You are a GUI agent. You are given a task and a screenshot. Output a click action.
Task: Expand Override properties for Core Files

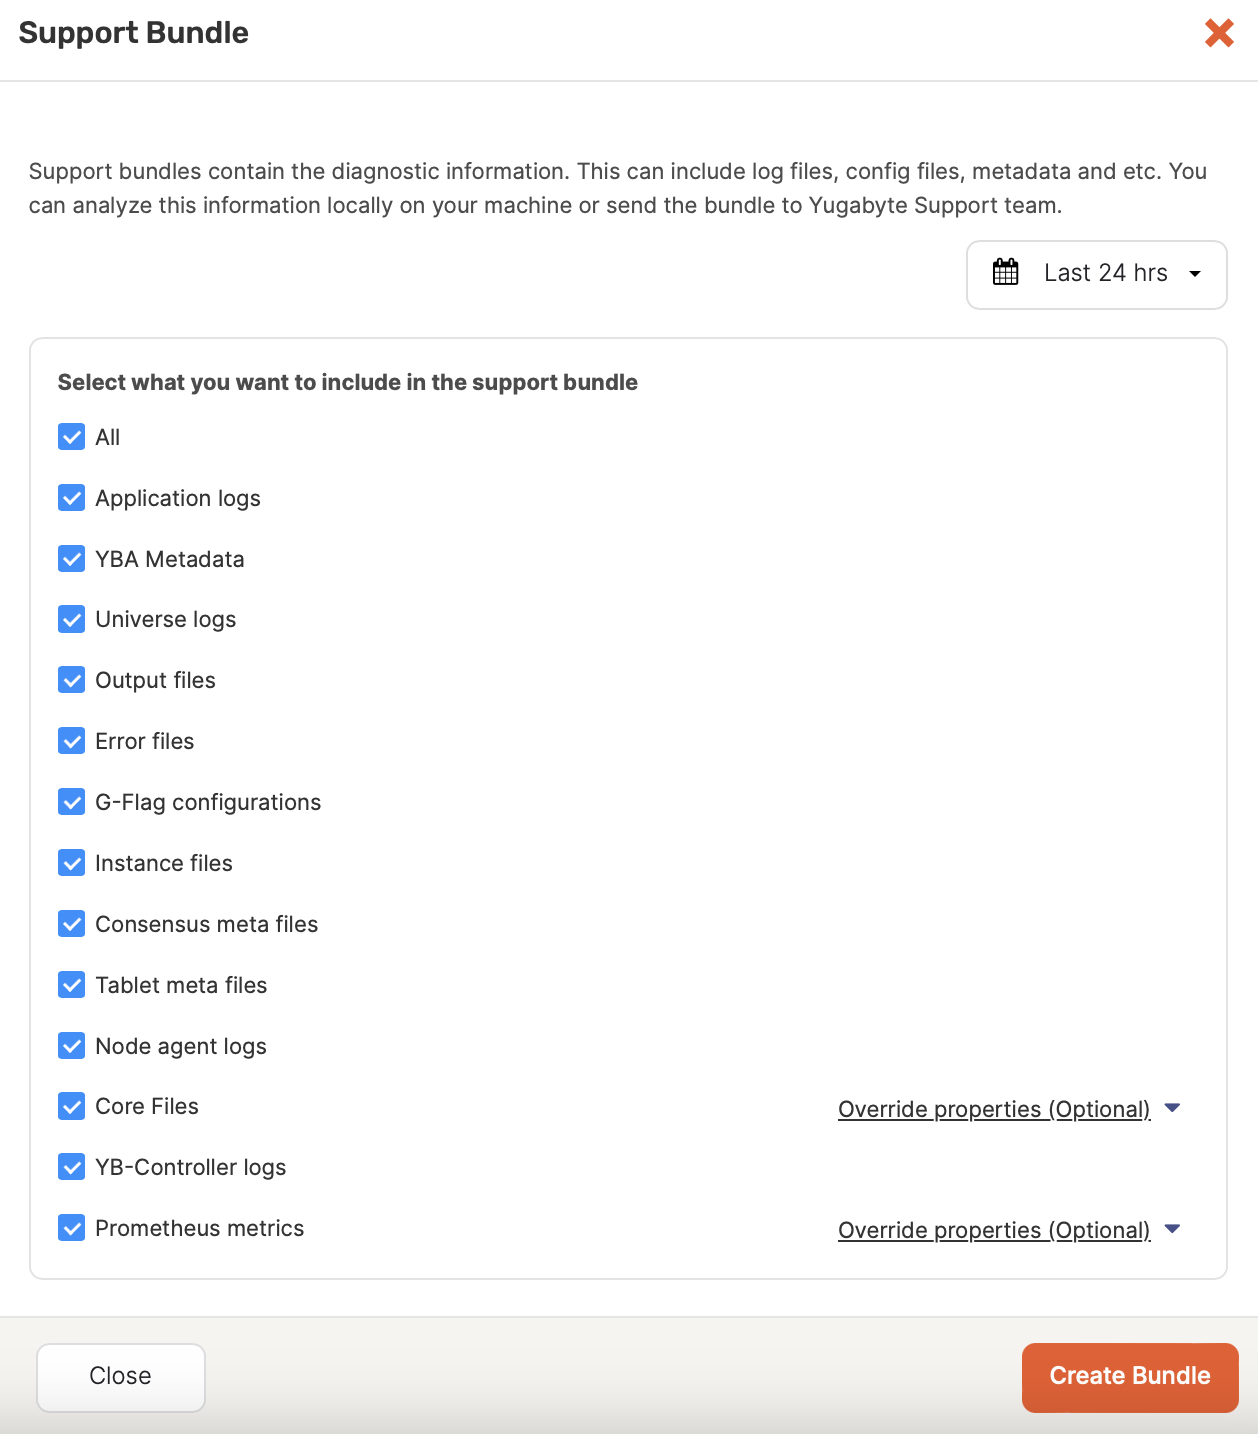click(993, 1109)
